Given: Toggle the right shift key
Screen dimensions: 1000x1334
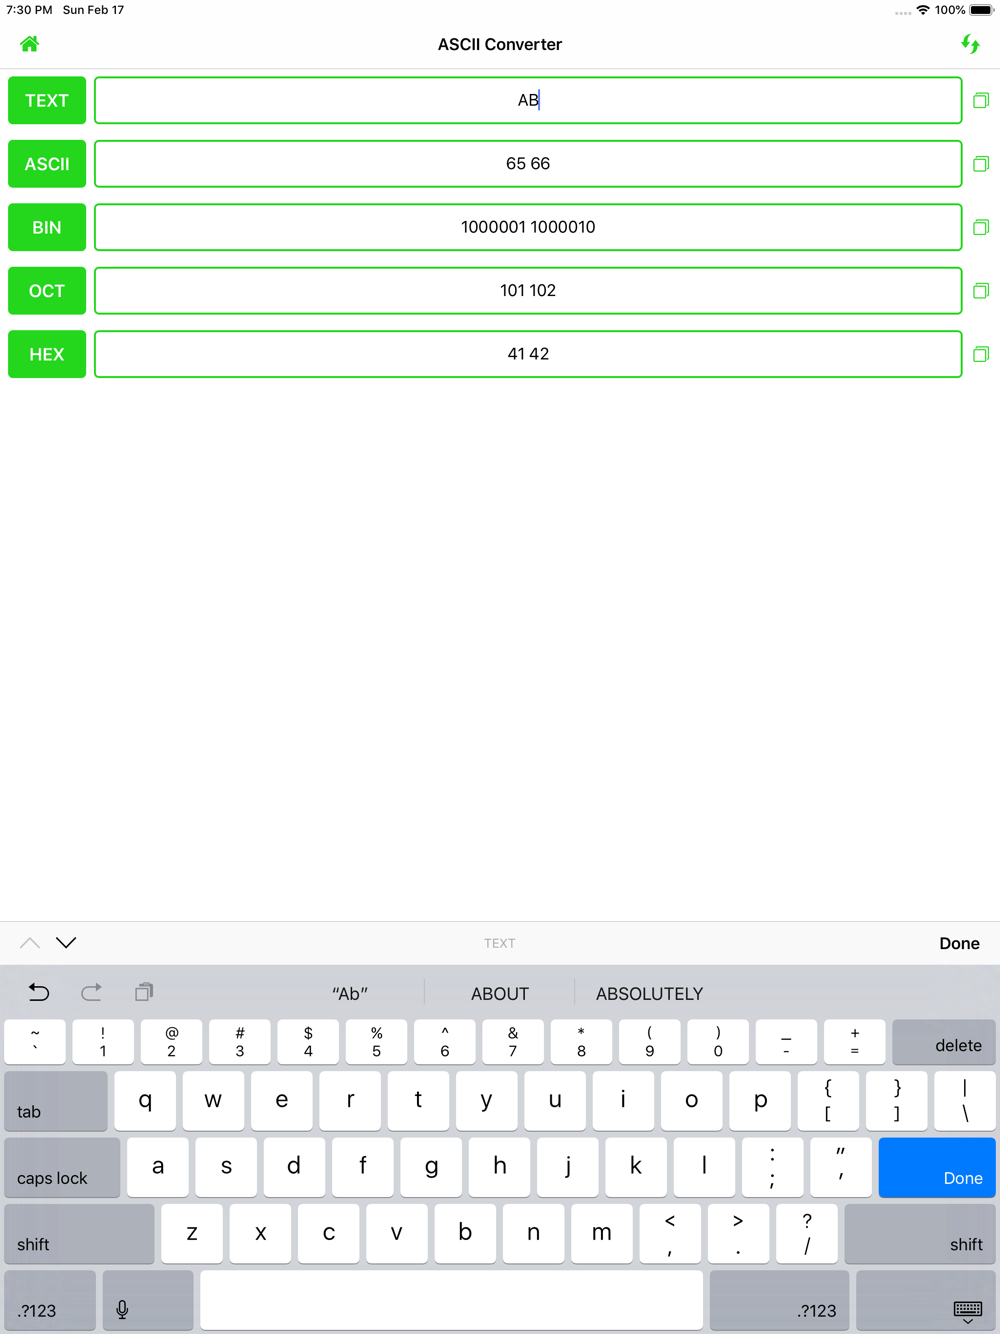Looking at the screenshot, I should point(920,1234).
